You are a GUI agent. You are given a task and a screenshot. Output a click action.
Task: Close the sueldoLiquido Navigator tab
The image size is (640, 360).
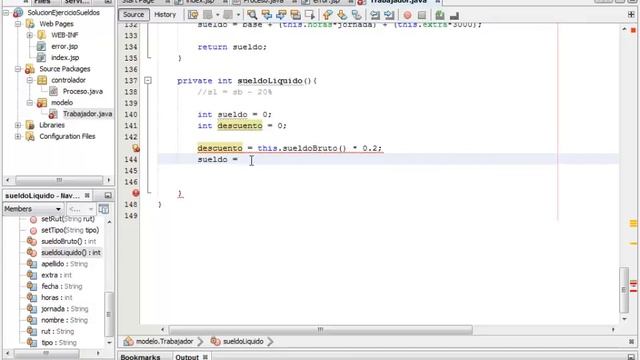click(x=87, y=196)
